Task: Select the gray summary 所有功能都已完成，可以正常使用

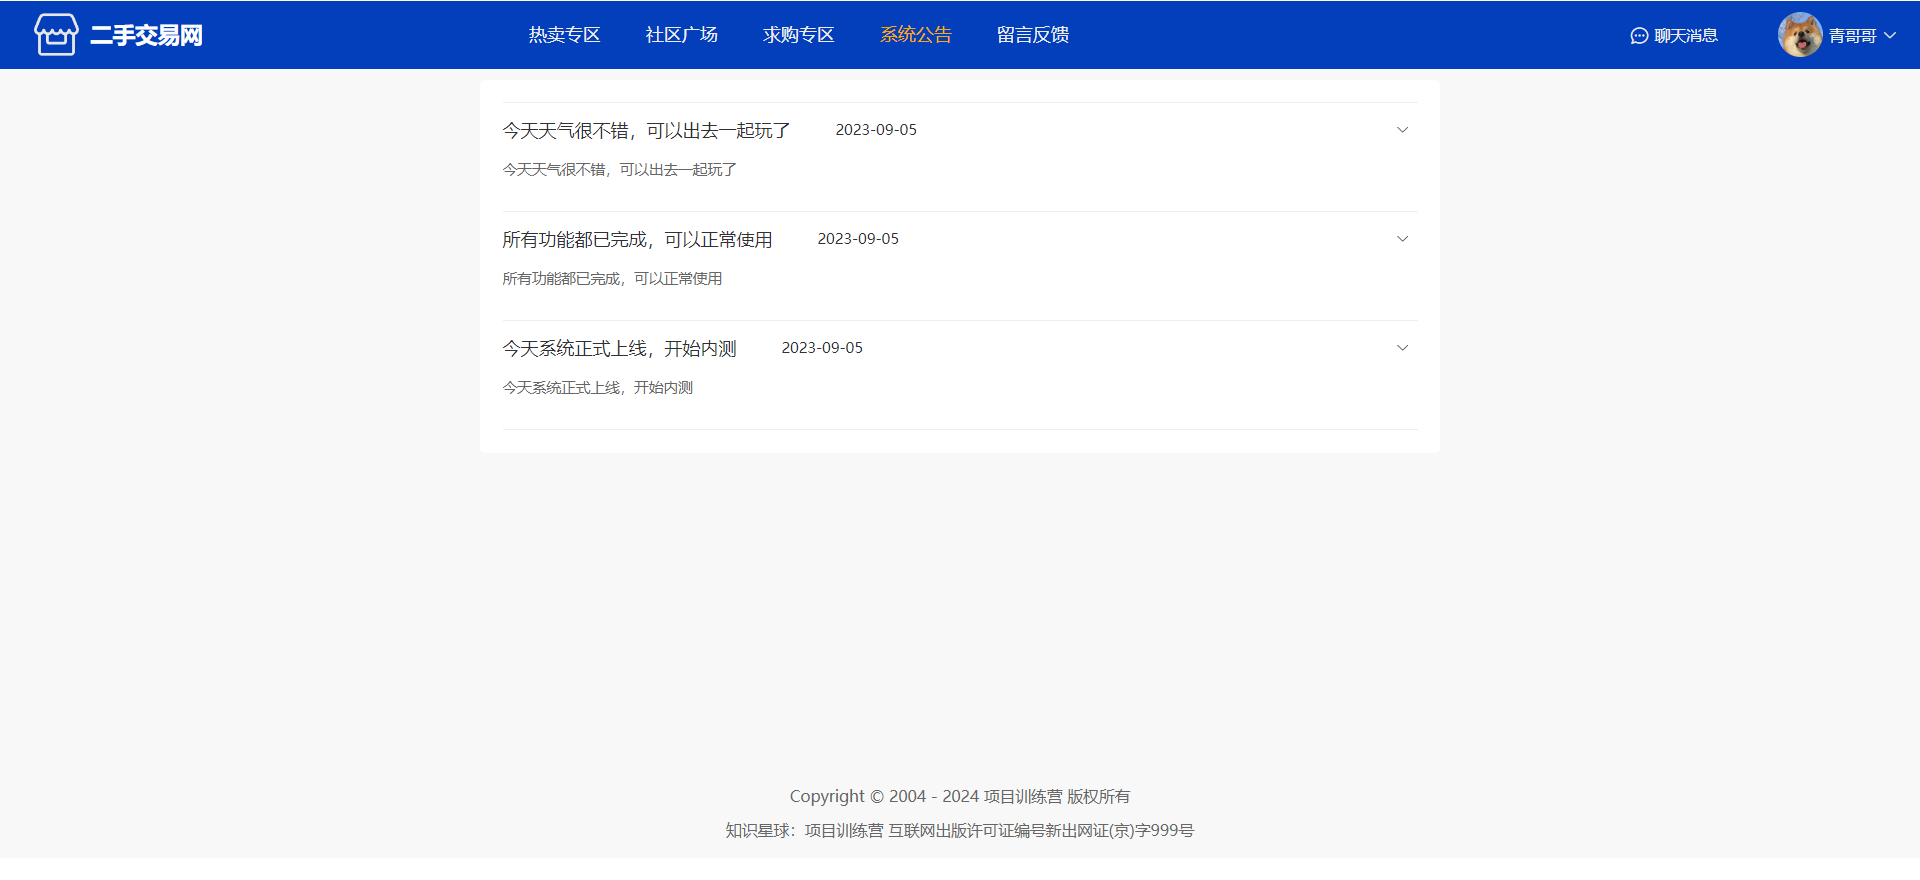Action: tap(612, 279)
